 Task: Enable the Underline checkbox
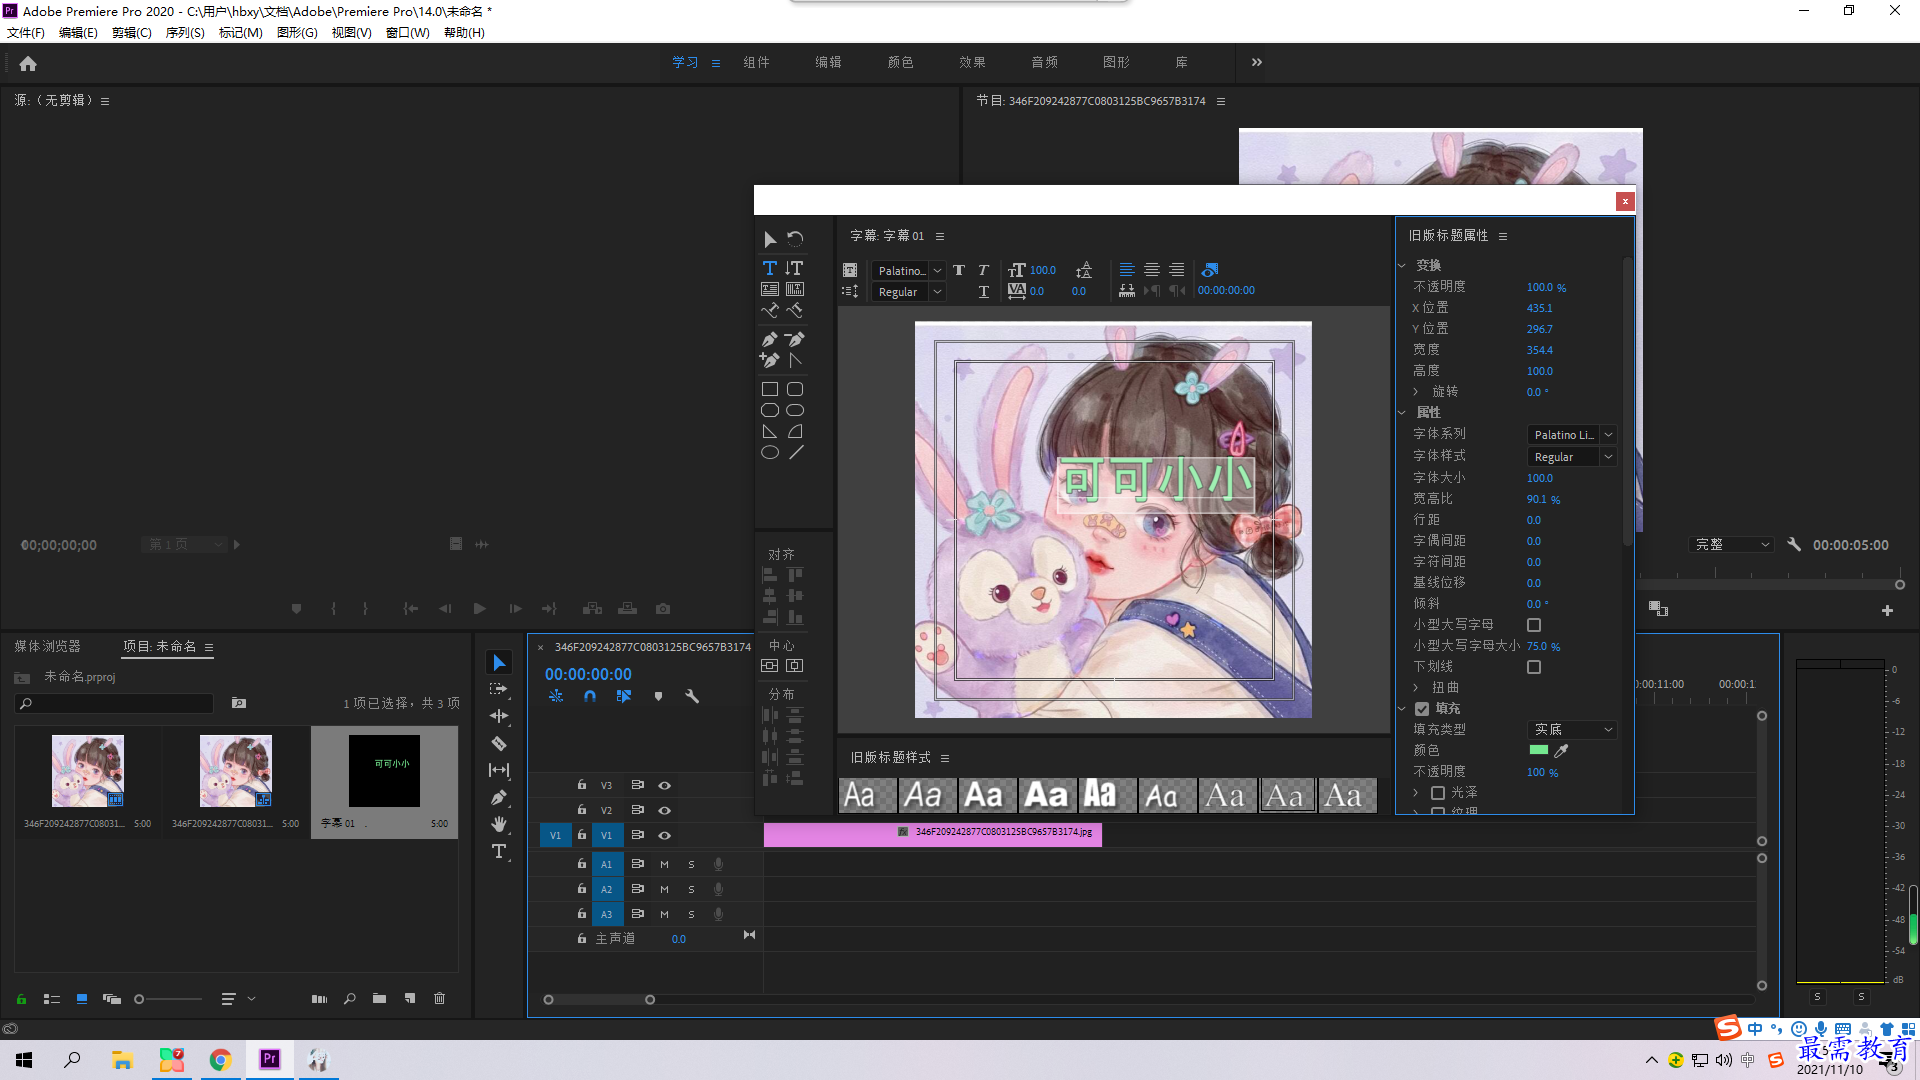pyautogui.click(x=1534, y=667)
